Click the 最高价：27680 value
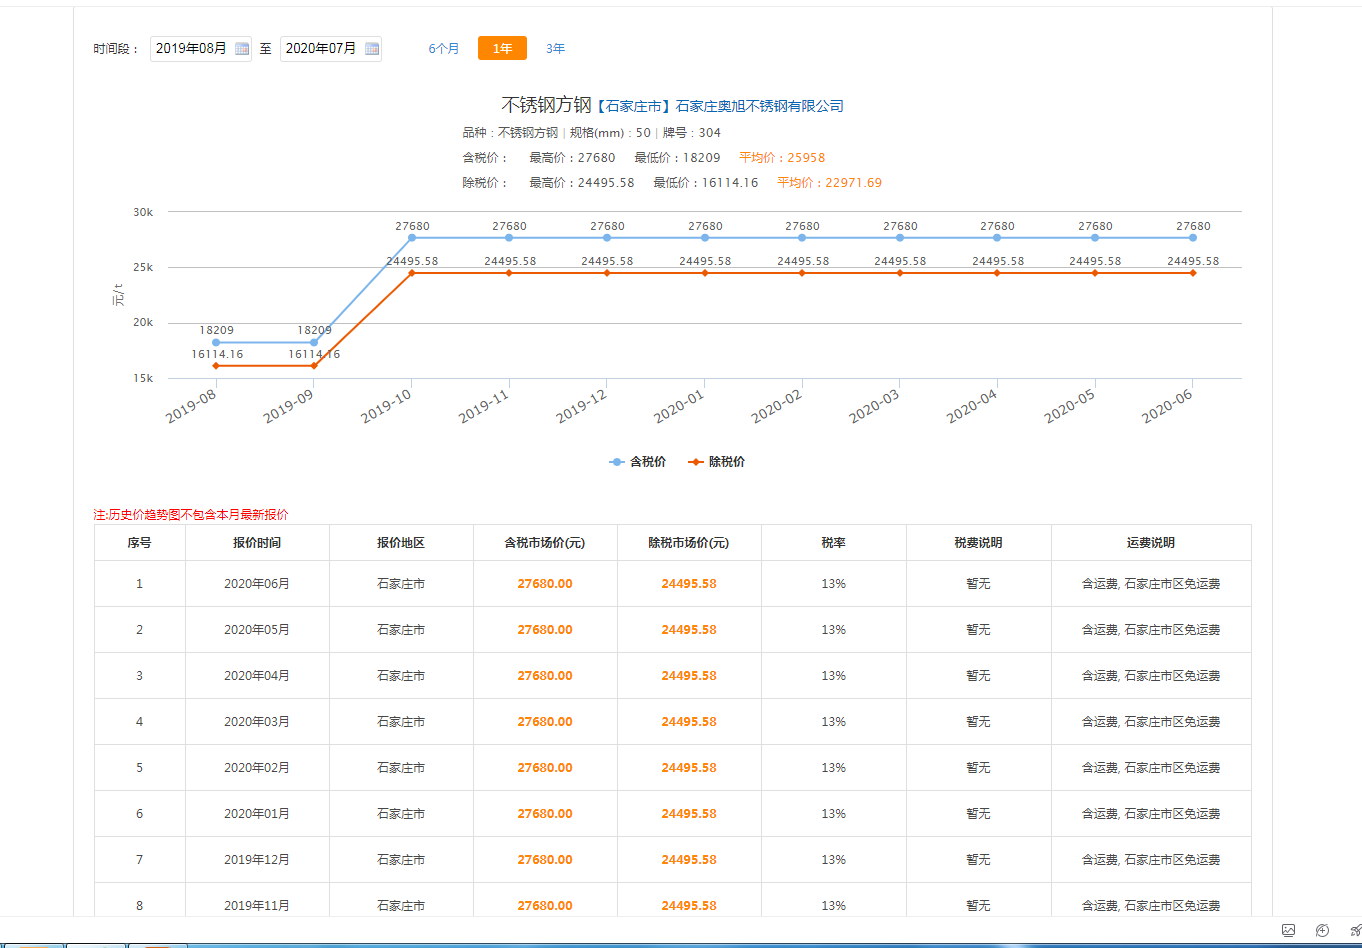 click(x=572, y=158)
